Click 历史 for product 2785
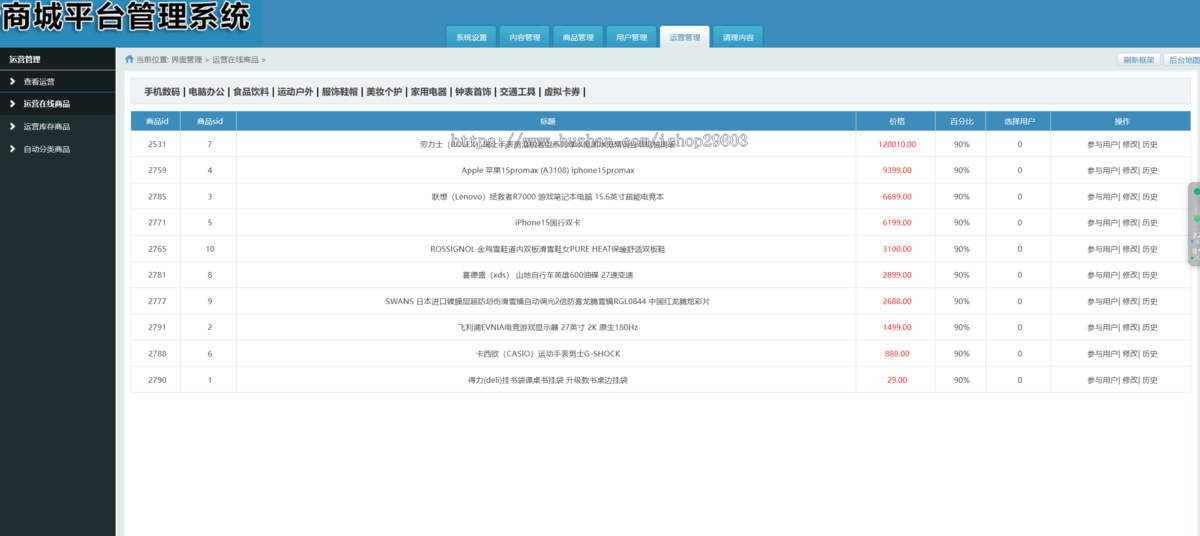Screen dimensions: 1200x536 coord(1149,196)
